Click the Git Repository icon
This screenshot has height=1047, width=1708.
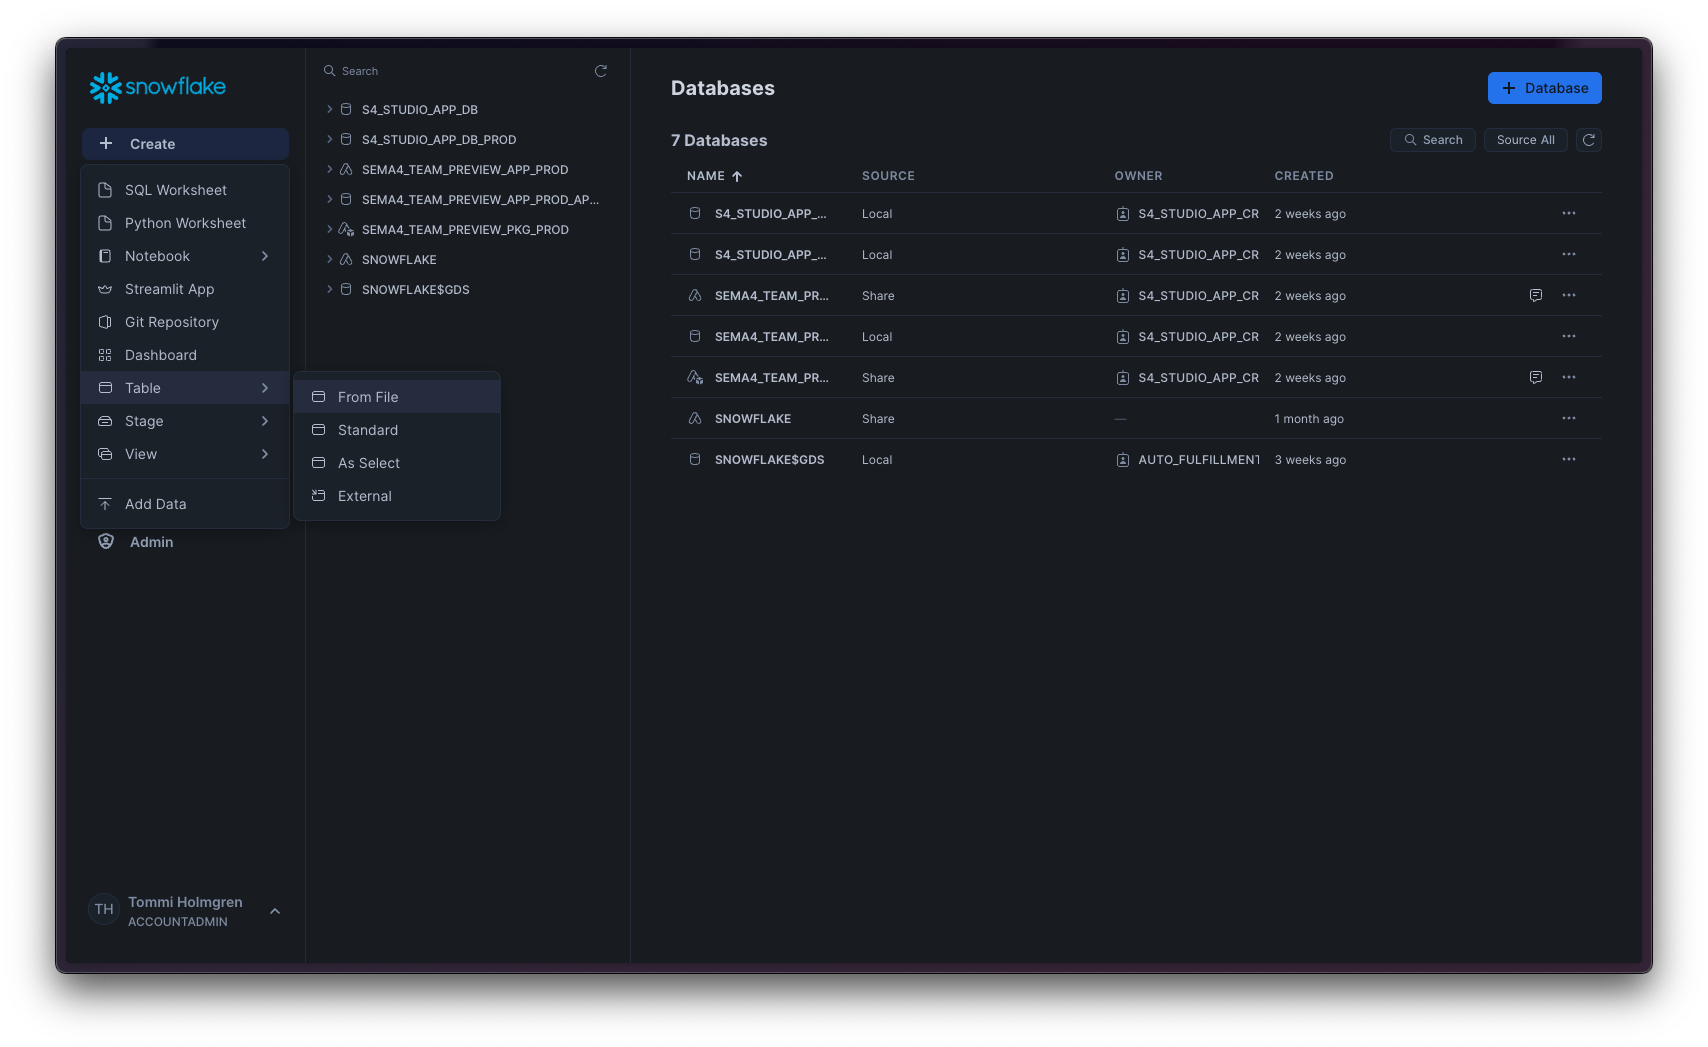coord(105,322)
